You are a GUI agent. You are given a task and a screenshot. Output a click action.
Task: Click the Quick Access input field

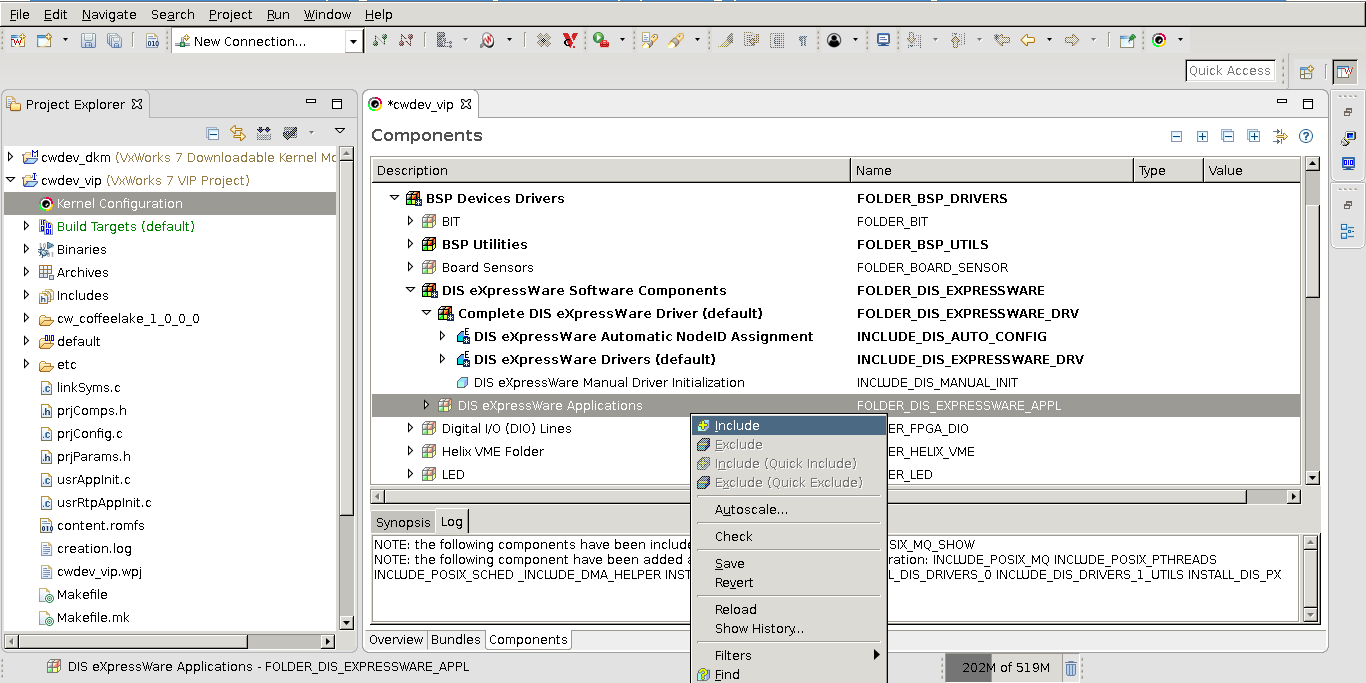(x=1229, y=71)
